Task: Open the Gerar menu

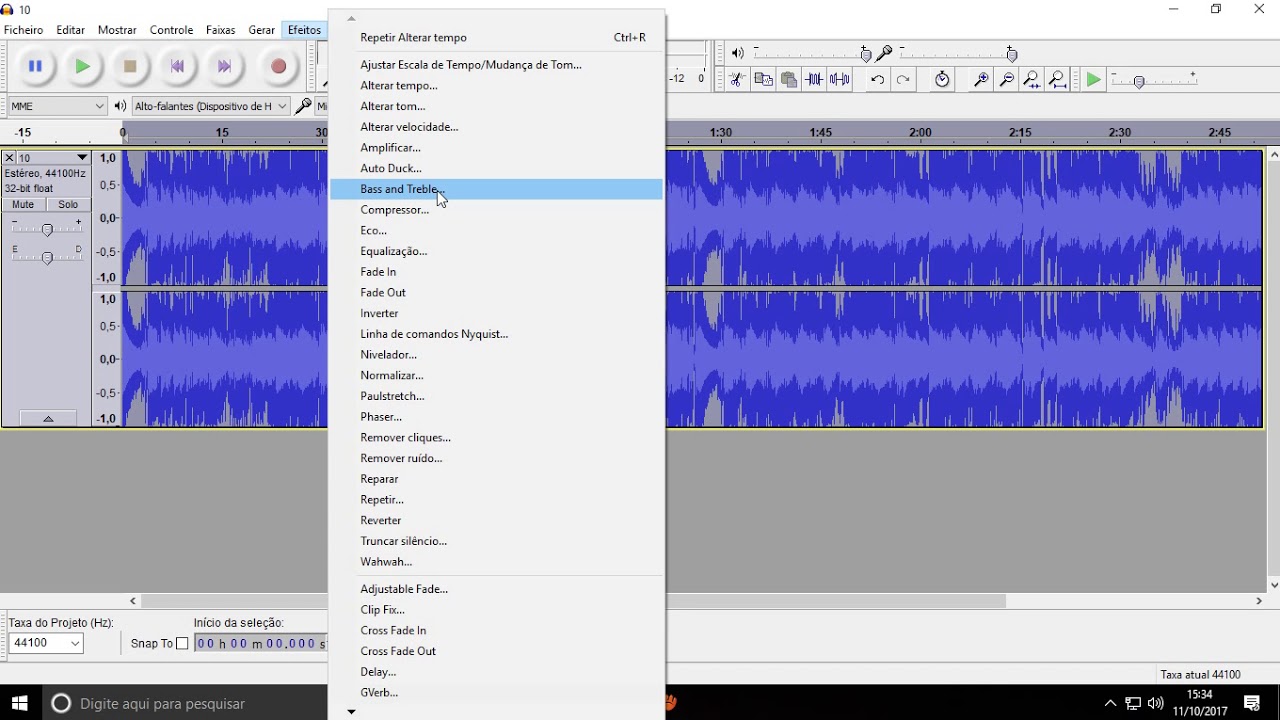Action: tap(261, 30)
